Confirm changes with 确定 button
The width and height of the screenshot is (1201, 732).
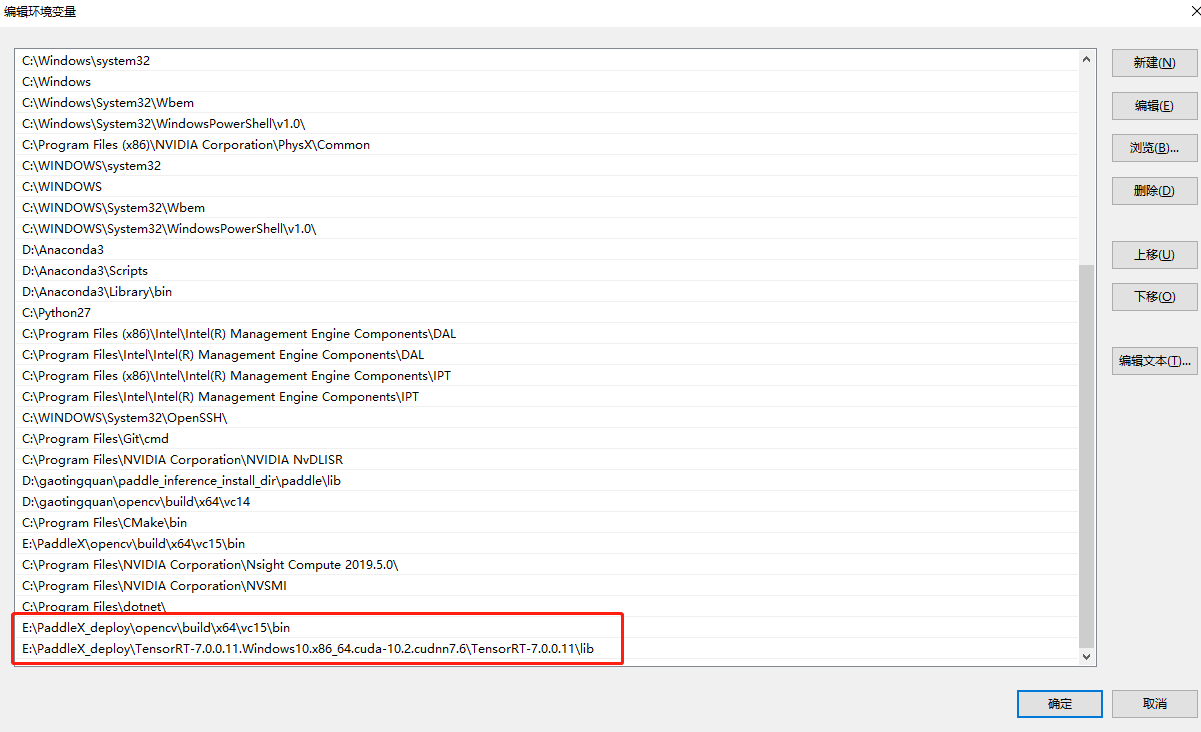(1059, 704)
